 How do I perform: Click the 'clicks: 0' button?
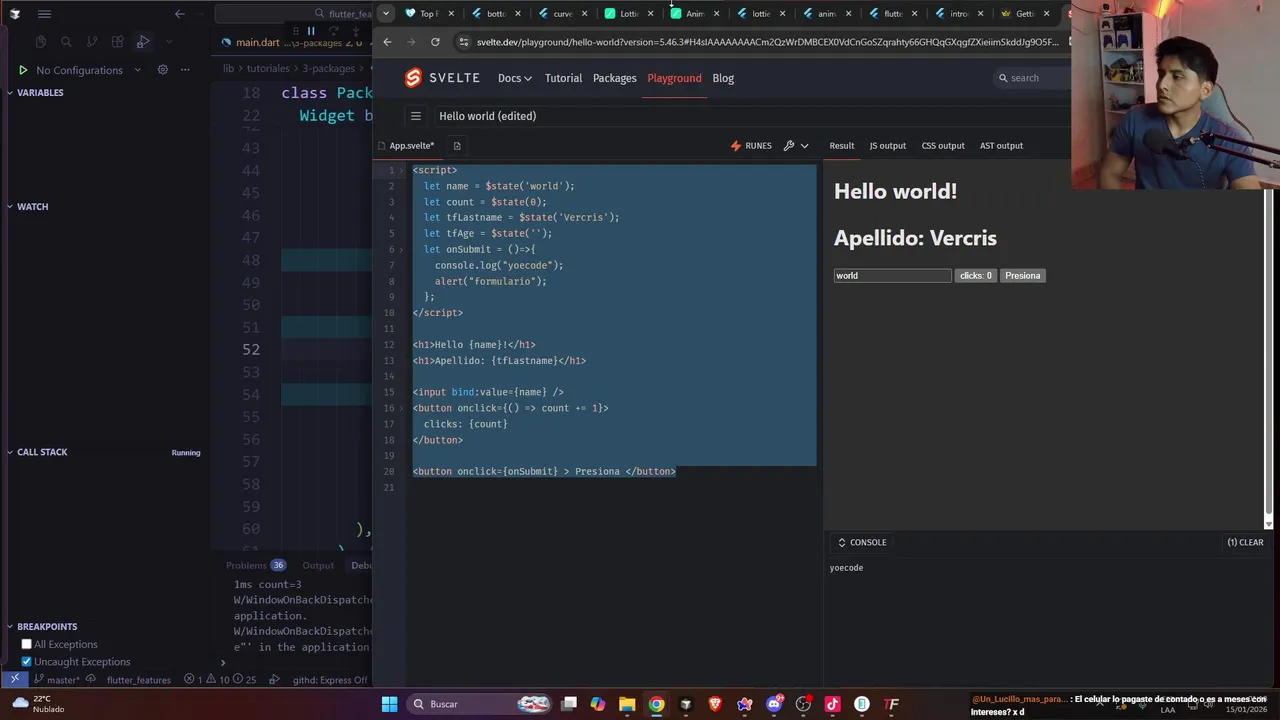click(x=975, y=276)
